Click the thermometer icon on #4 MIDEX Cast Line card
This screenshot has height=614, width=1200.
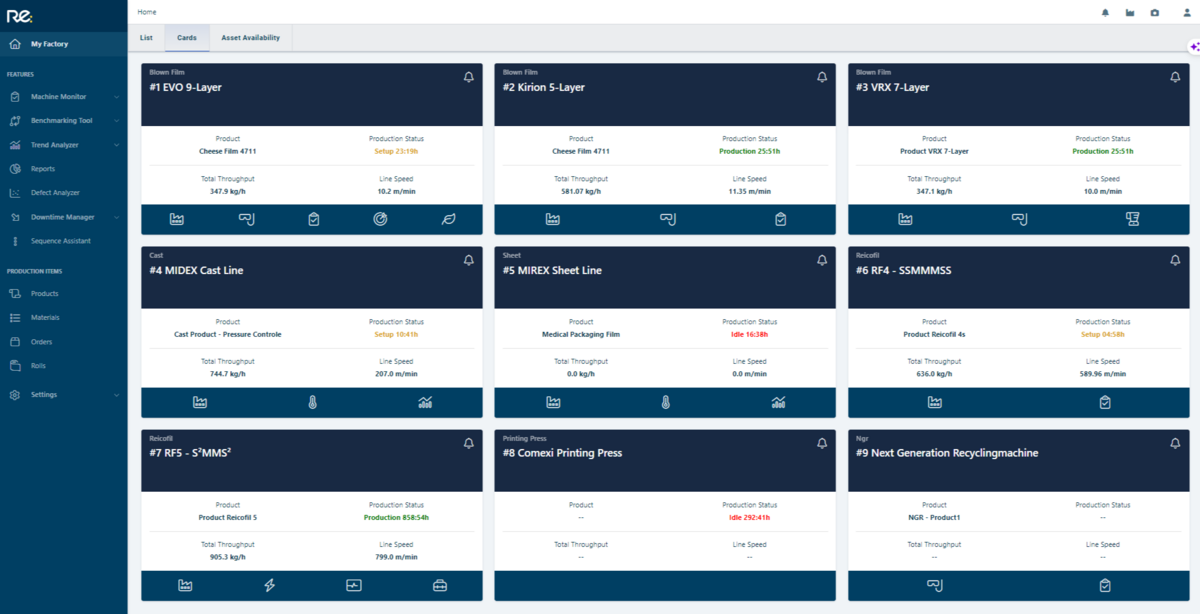pyautogui.click(x=312, y=402)
